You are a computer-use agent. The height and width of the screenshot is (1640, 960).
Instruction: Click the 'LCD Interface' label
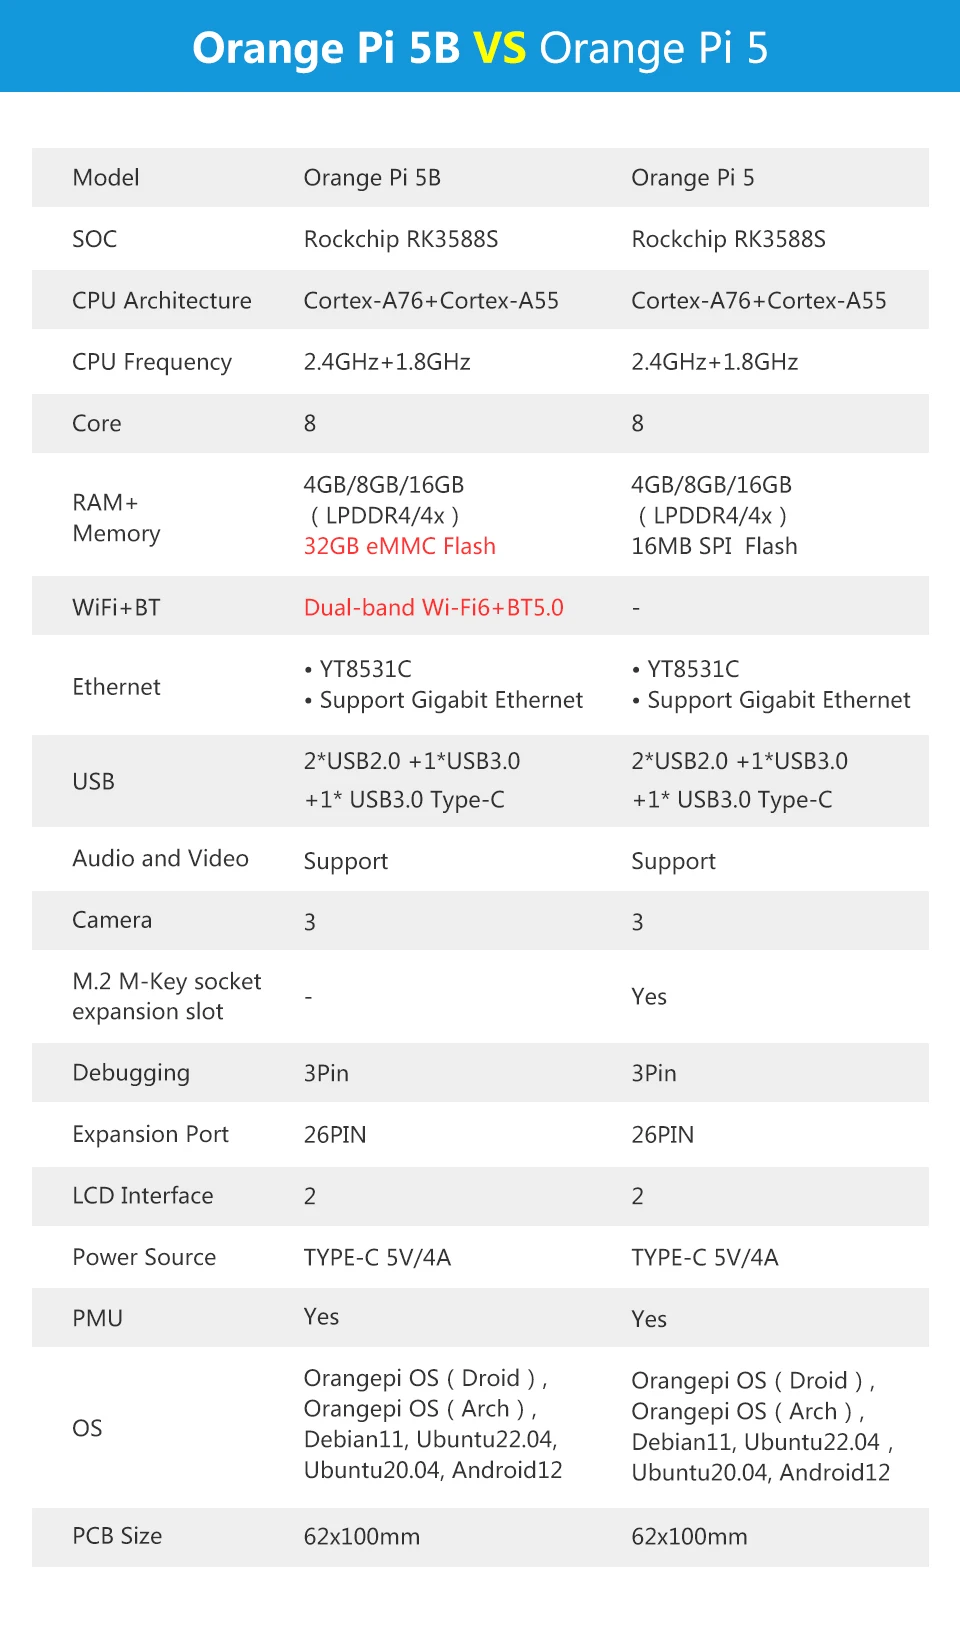(x=143, y=1195)
